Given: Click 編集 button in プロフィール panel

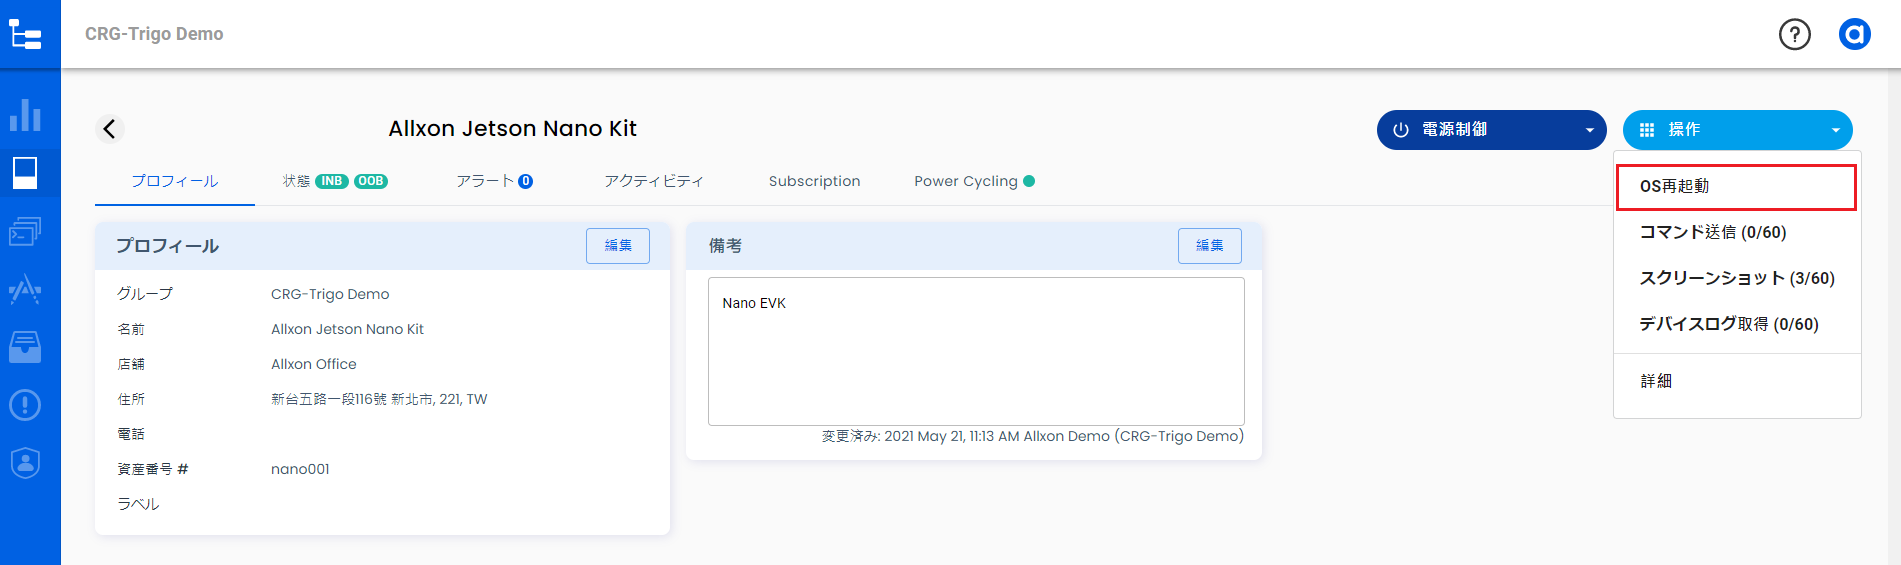Looking at the screenshot, I should pyautogui.click(x=618, y=246).
